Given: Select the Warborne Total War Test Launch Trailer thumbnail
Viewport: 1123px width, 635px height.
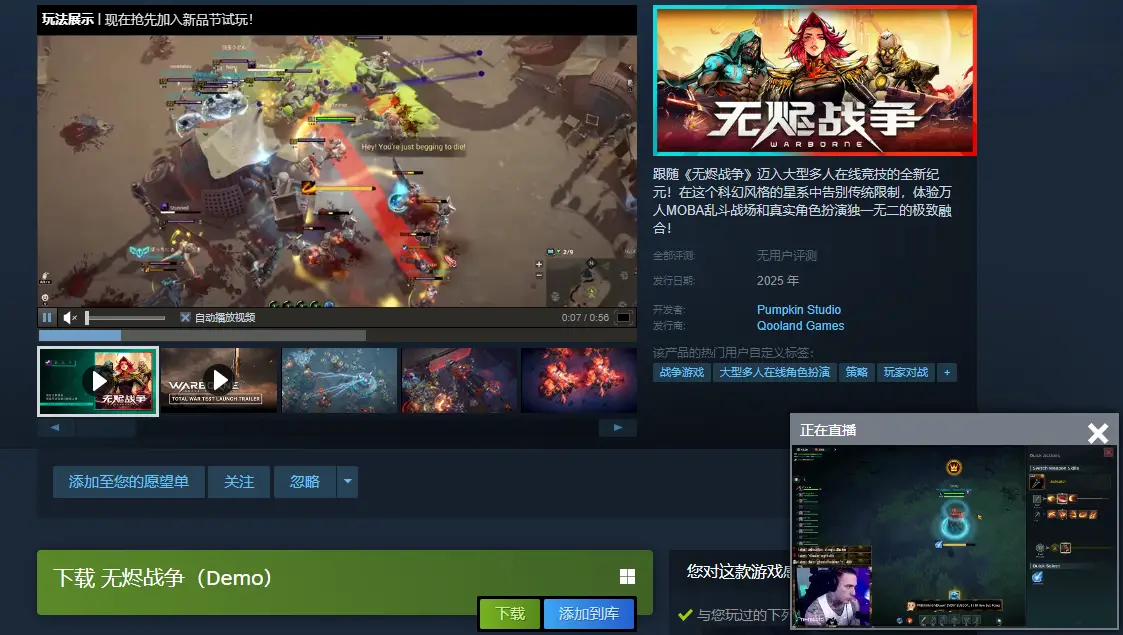Looking at the screenshot, I should click(219, 380).
